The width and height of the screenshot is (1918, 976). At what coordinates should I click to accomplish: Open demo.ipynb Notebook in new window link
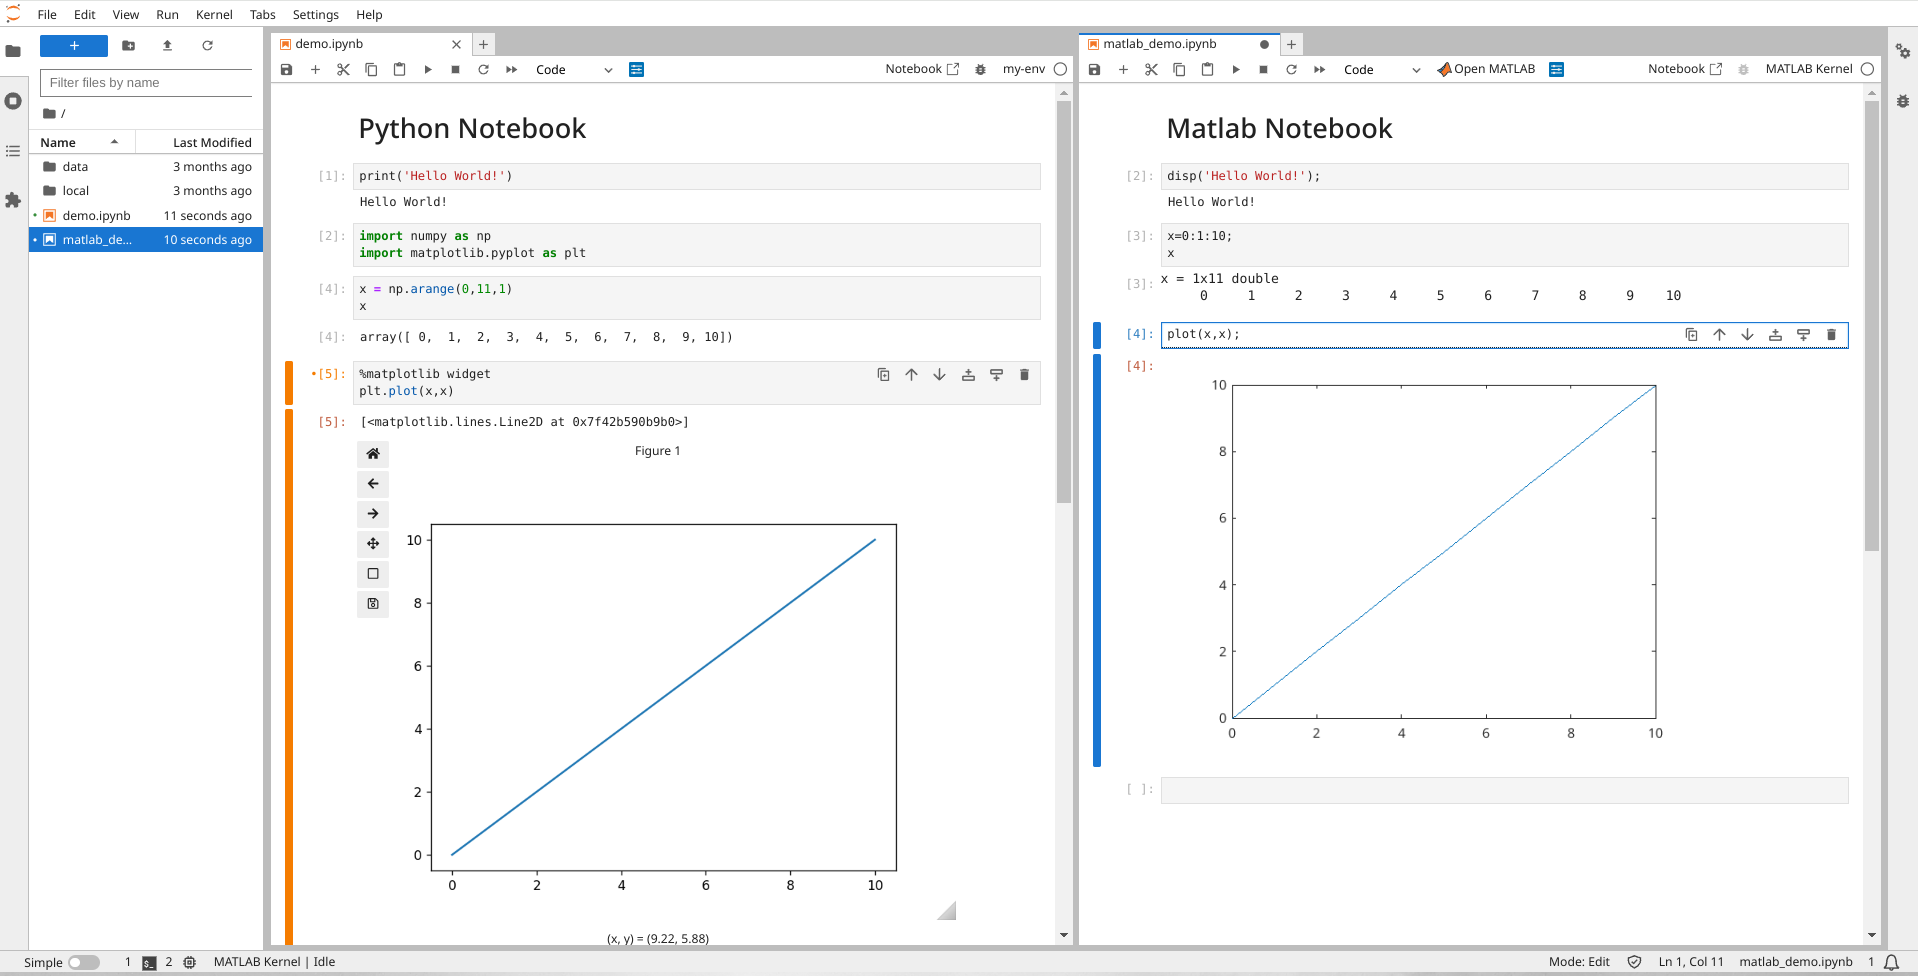point(922,69)
